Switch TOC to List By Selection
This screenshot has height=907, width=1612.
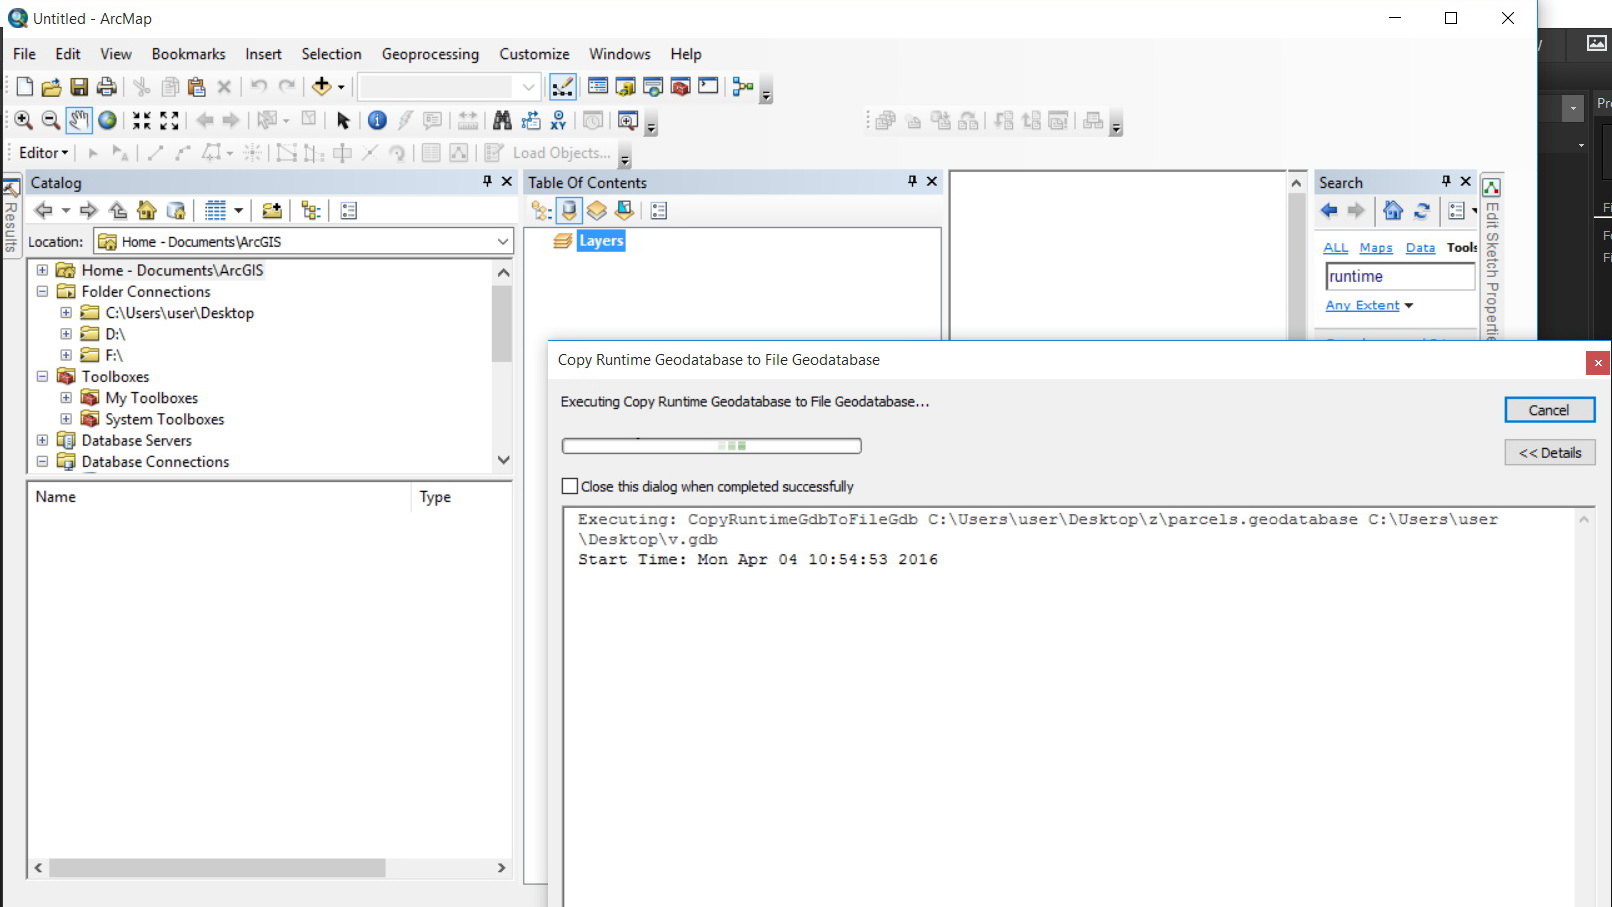[x=625, y=211]
